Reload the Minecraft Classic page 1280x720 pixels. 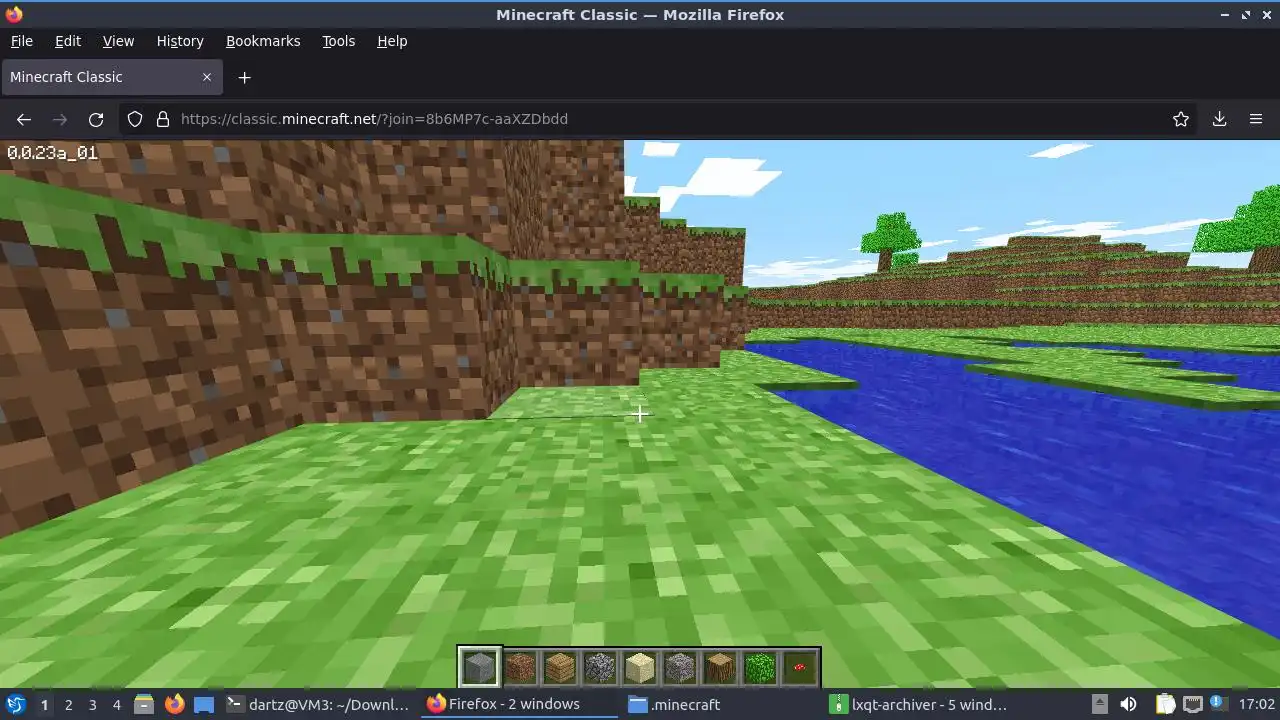coord(96,119)
